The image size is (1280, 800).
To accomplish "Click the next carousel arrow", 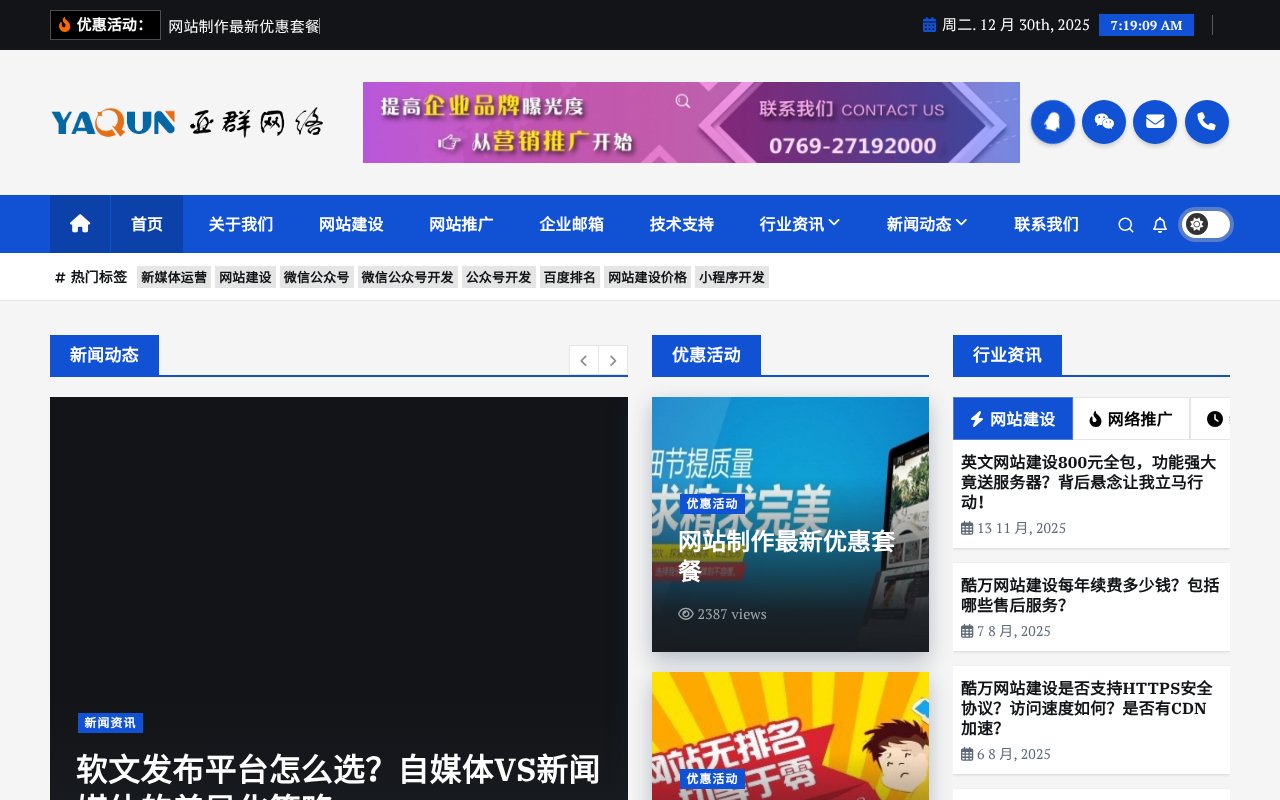I will [x=613, y=360].
